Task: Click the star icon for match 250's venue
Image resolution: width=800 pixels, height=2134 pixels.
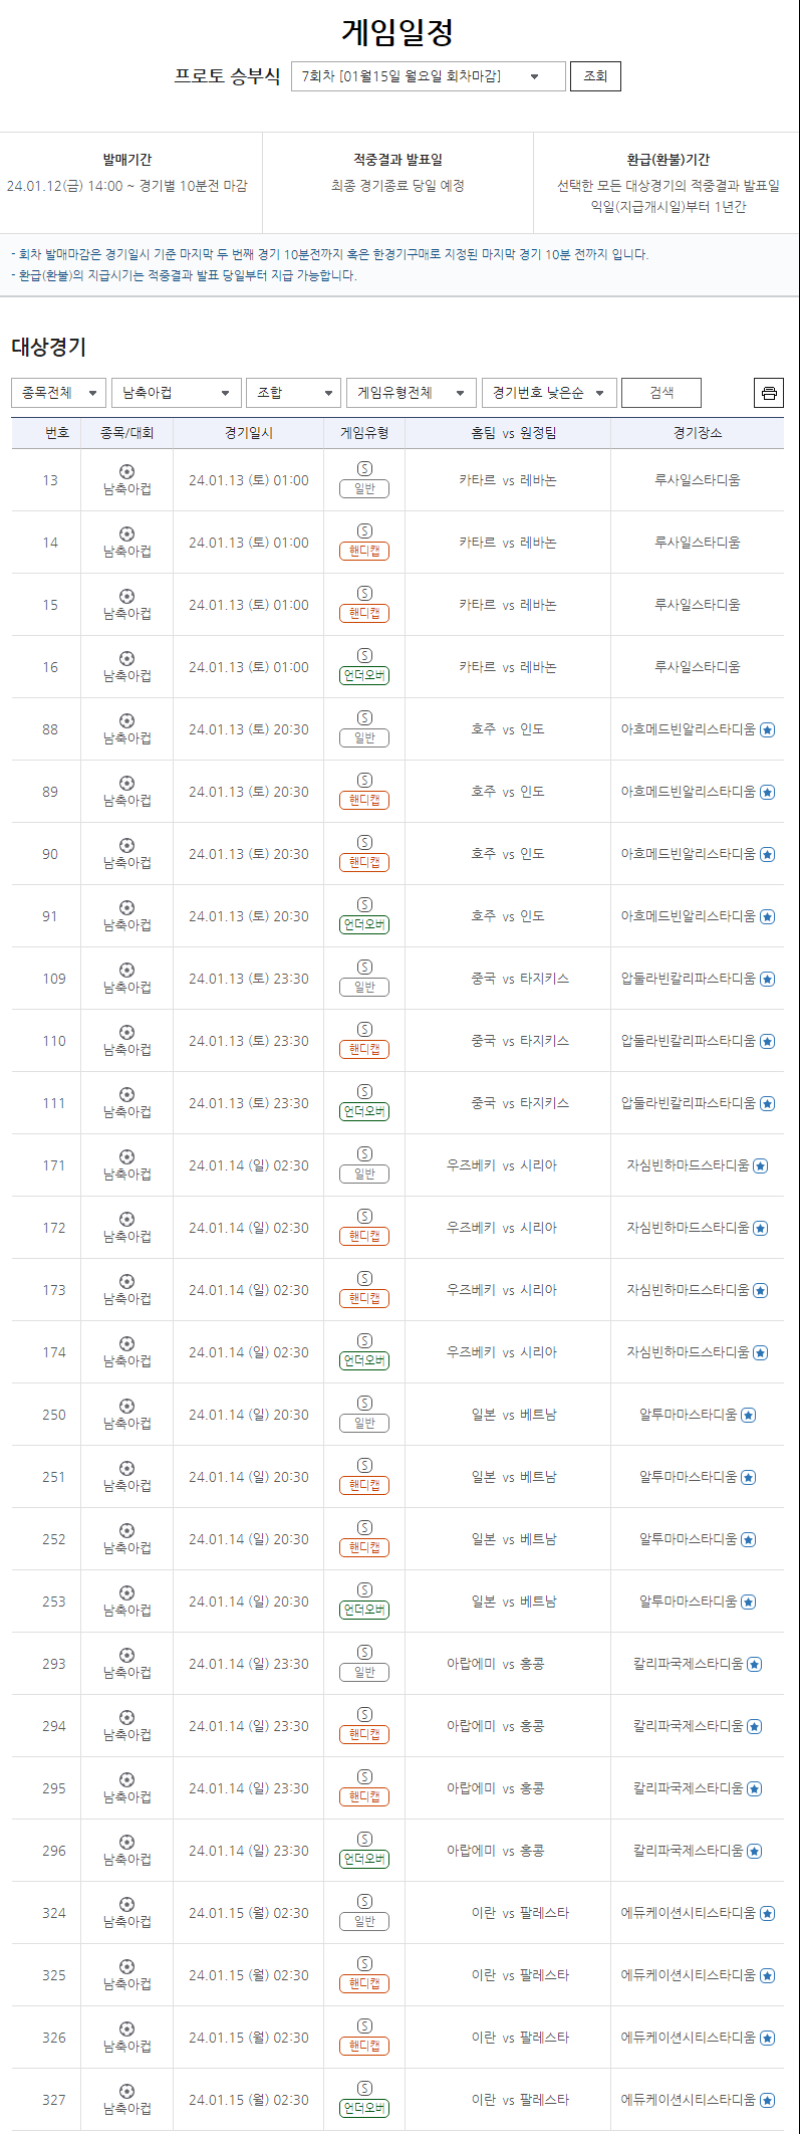Action: 748,1415
